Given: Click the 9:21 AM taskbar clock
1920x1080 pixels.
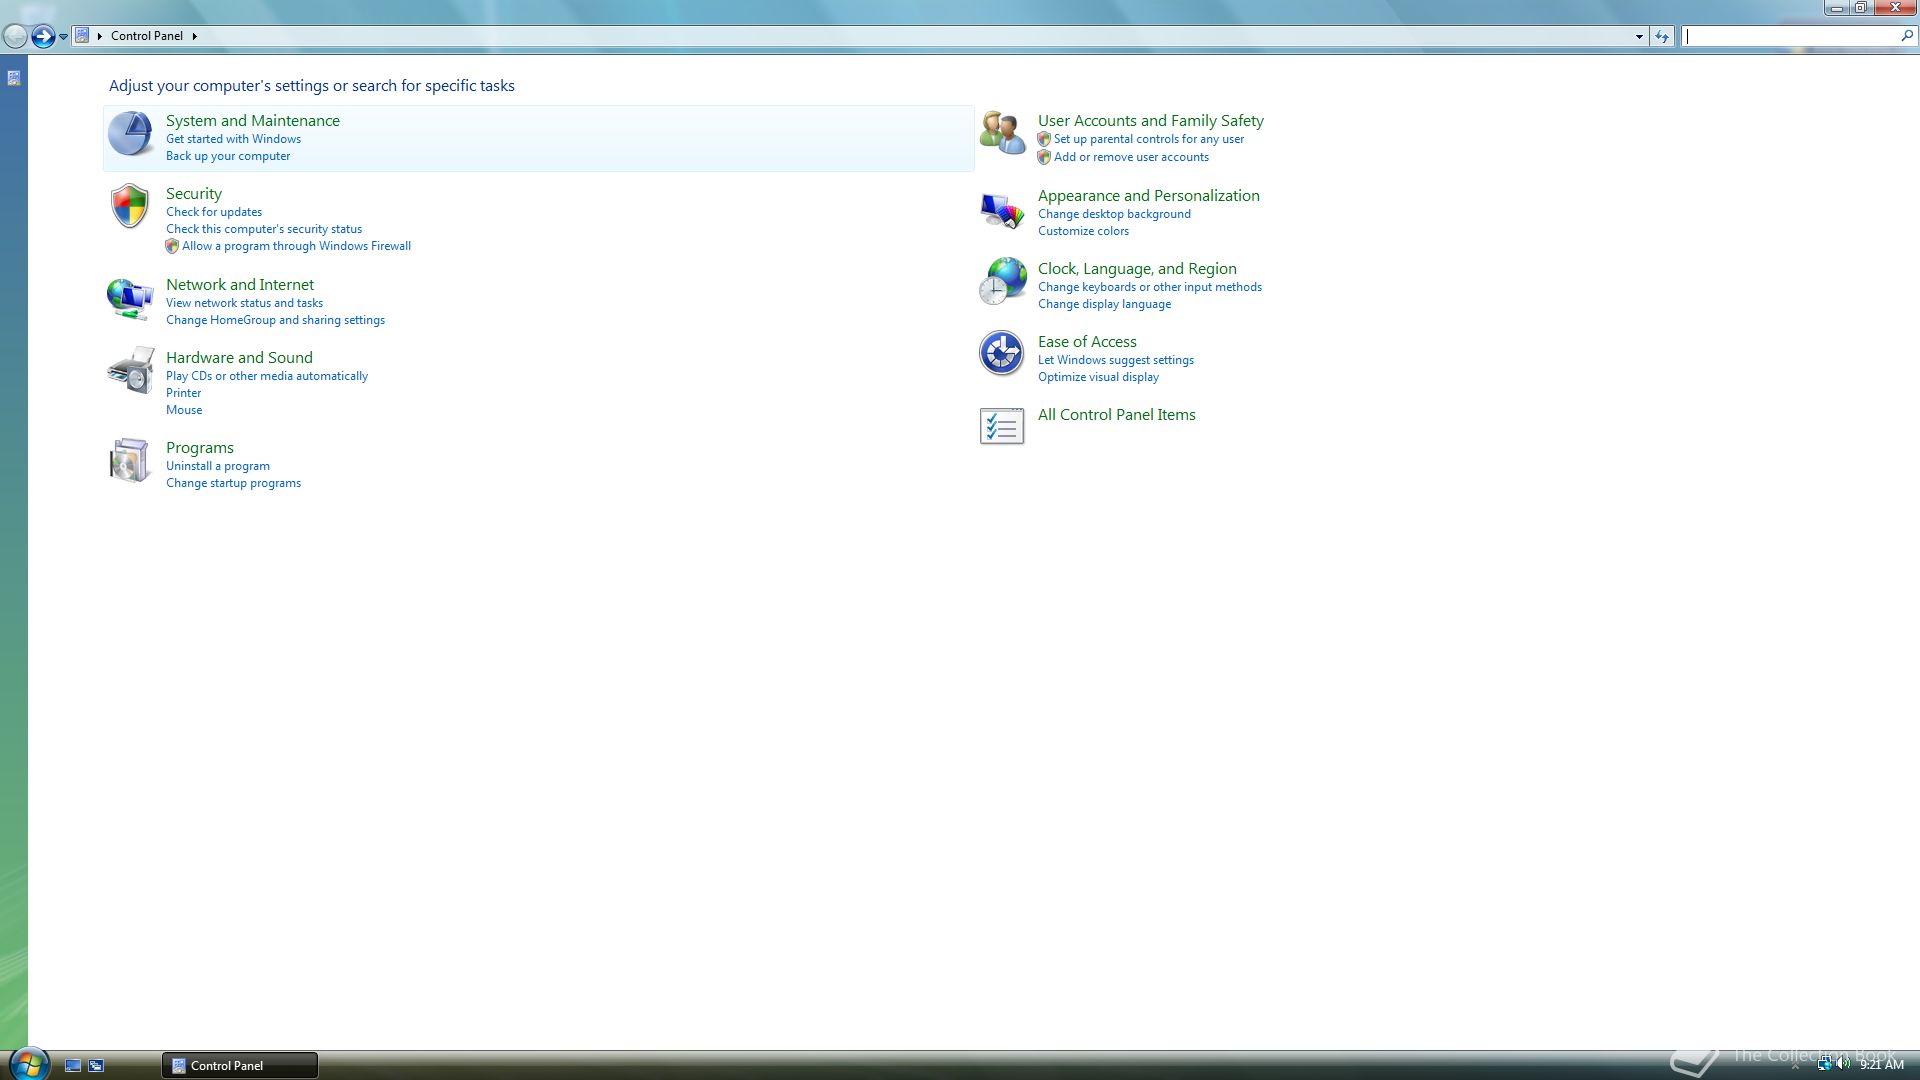Looking at the screenshot, I should tap(1881, 1065).
